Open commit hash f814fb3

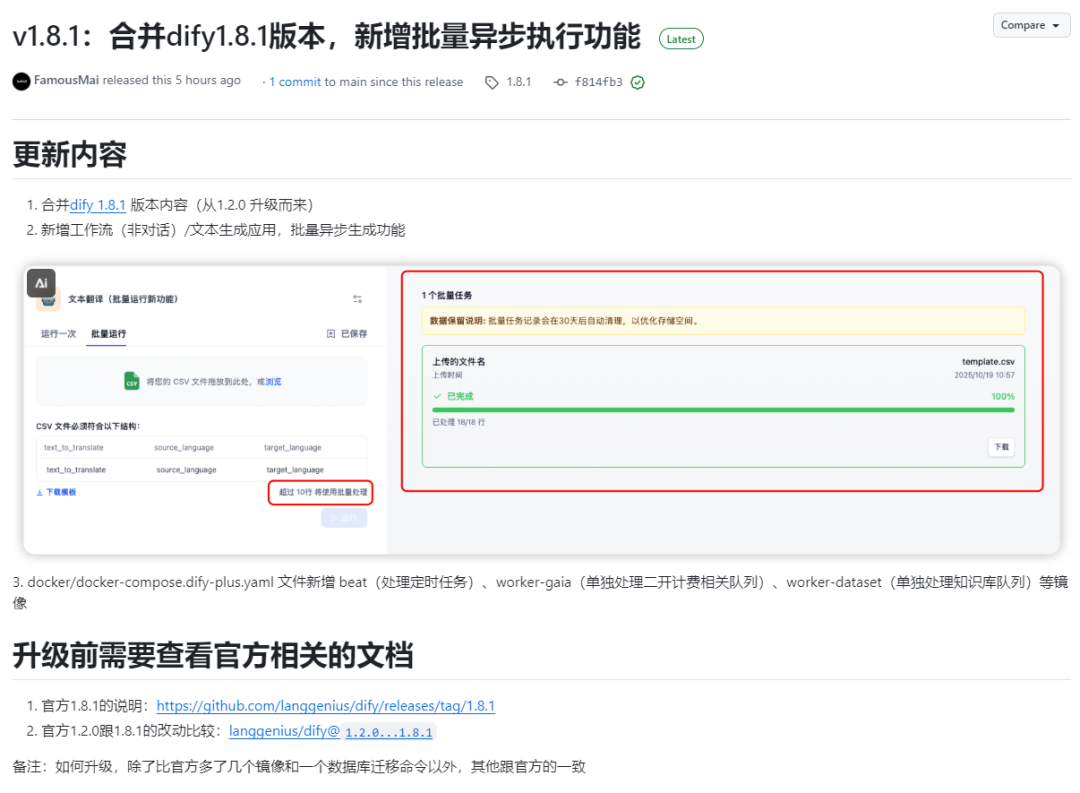point(599,81)
